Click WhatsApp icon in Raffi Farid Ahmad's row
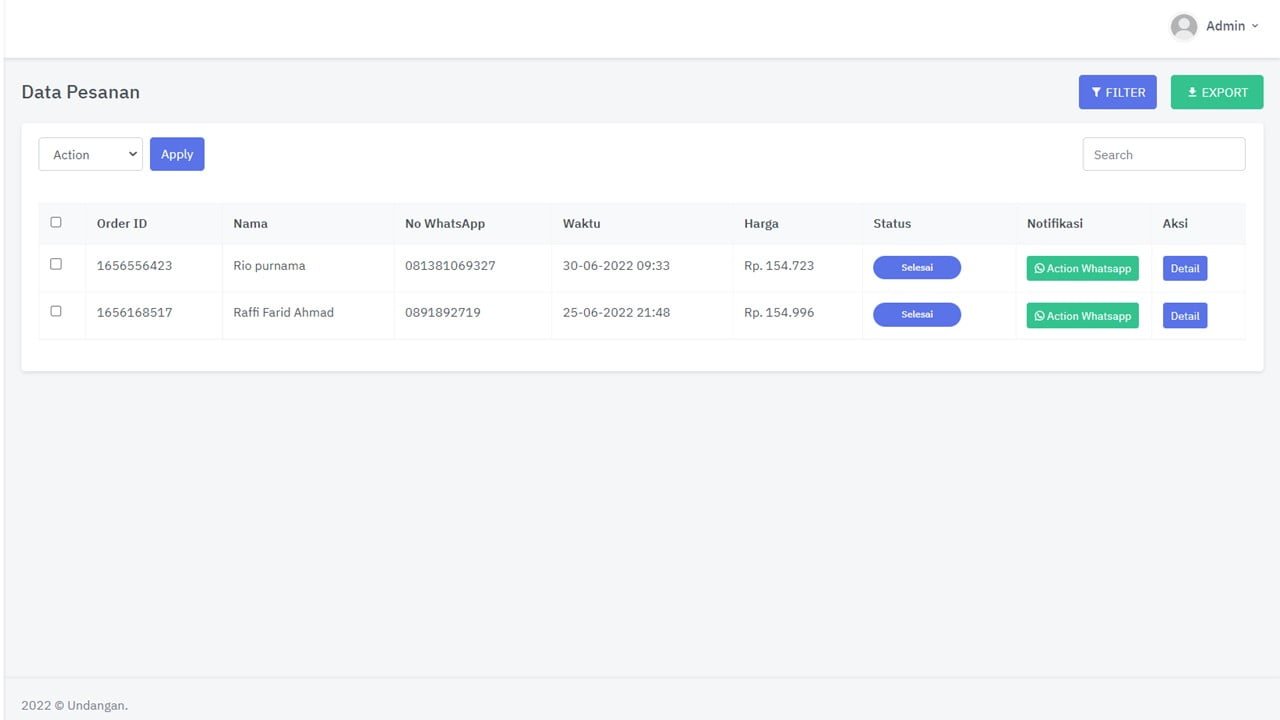 pyautogui.click(x=1039, y=316)
